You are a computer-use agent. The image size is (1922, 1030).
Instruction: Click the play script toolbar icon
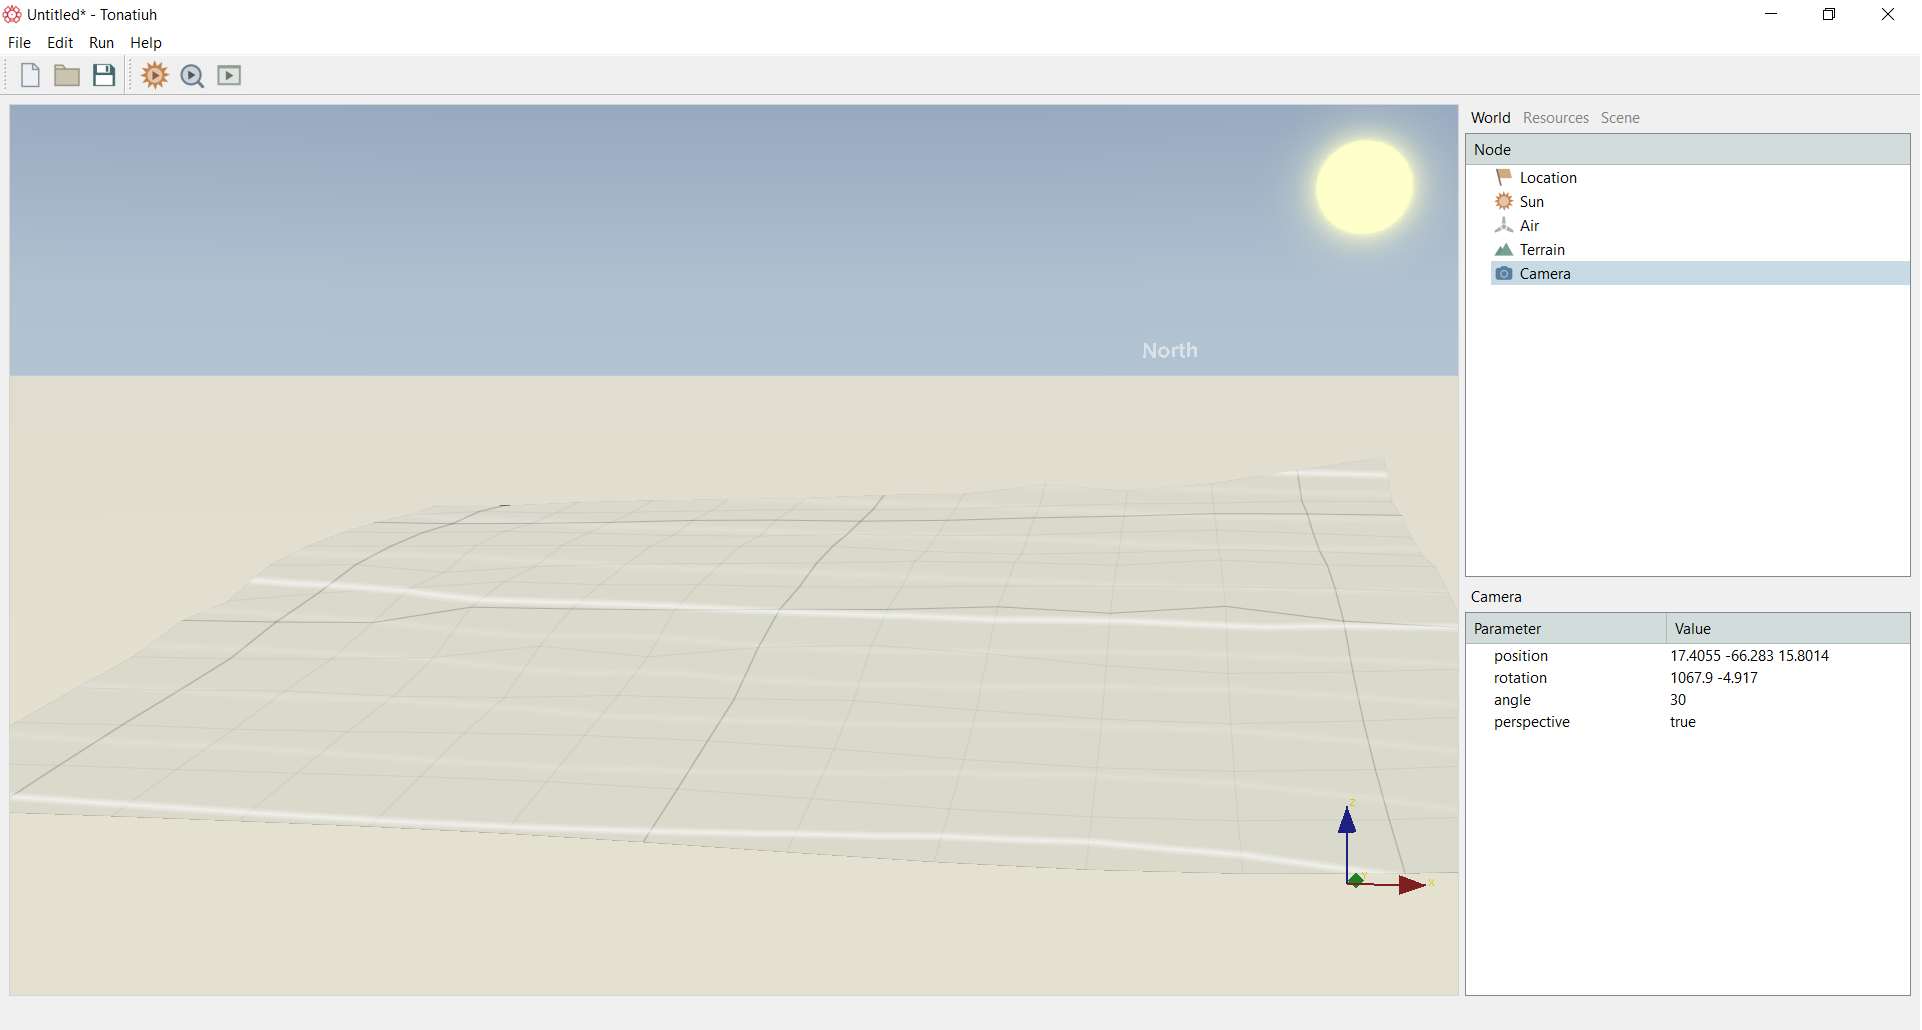[229, 76]
